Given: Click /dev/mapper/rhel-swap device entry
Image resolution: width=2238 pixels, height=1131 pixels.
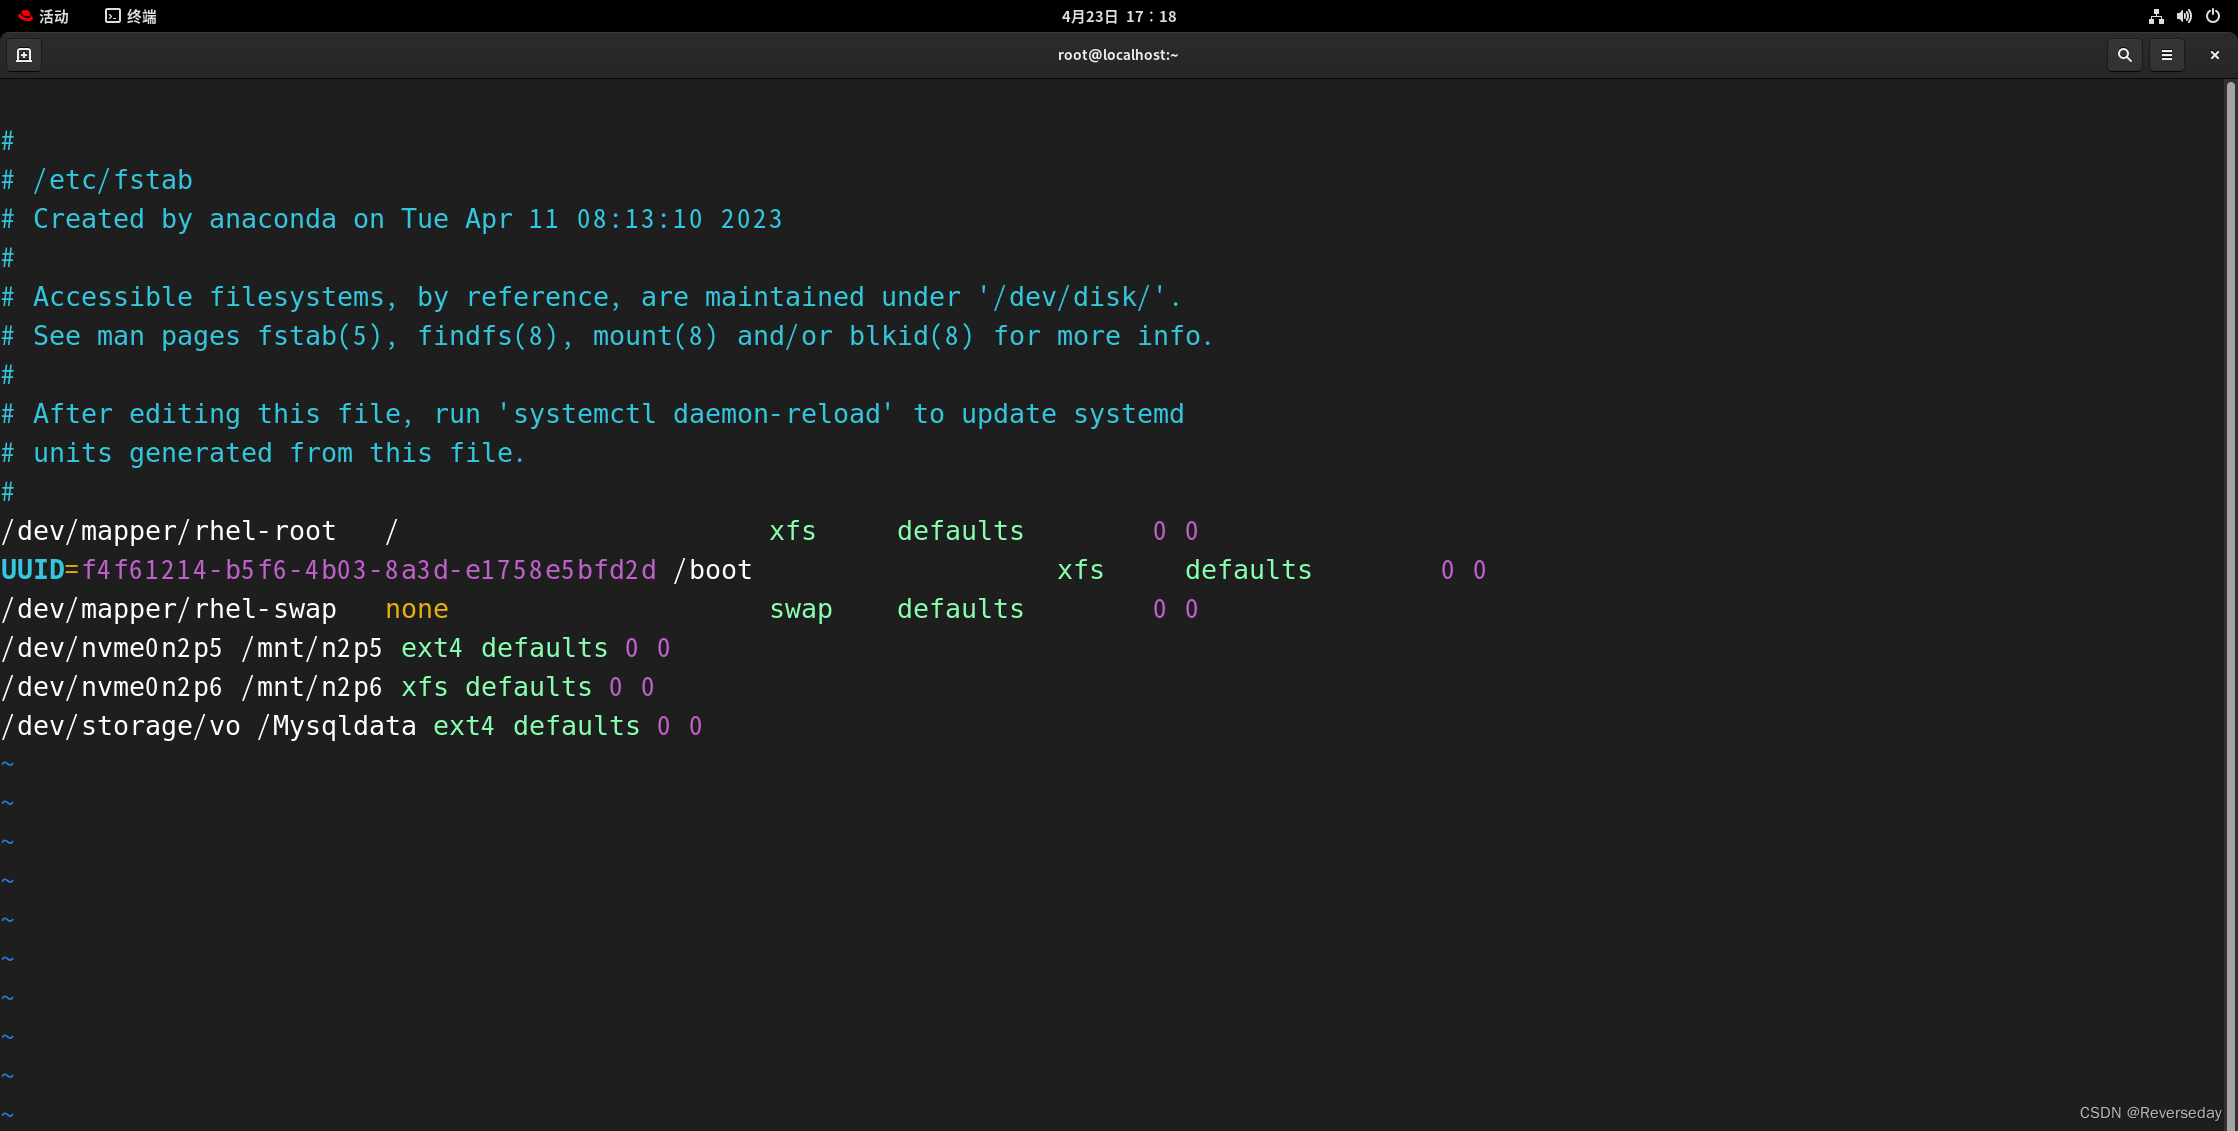Looking at the screenshot, I should coord(169,609).
